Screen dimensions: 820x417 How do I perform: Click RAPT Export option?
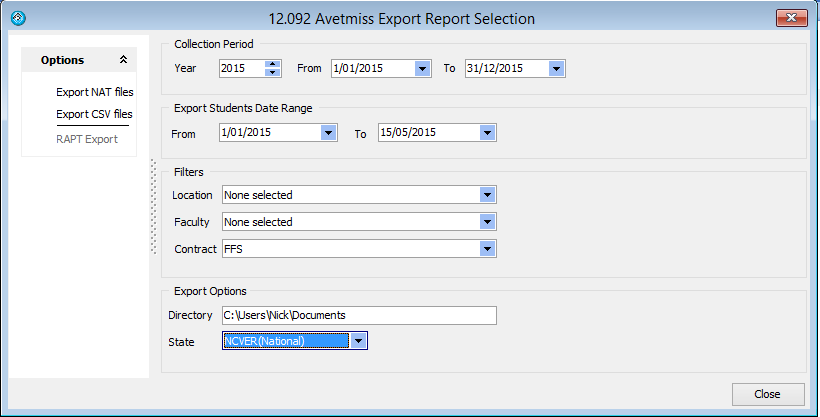point(87,139)
